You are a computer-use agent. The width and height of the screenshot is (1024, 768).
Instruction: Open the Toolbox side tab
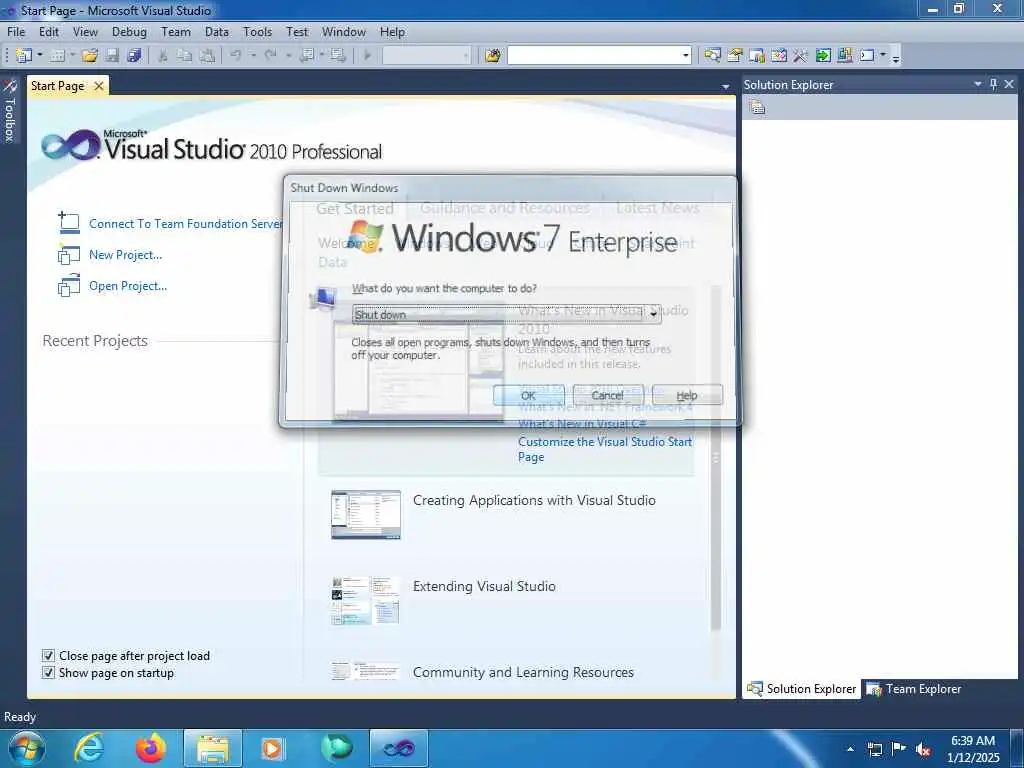tap(9, 111)
